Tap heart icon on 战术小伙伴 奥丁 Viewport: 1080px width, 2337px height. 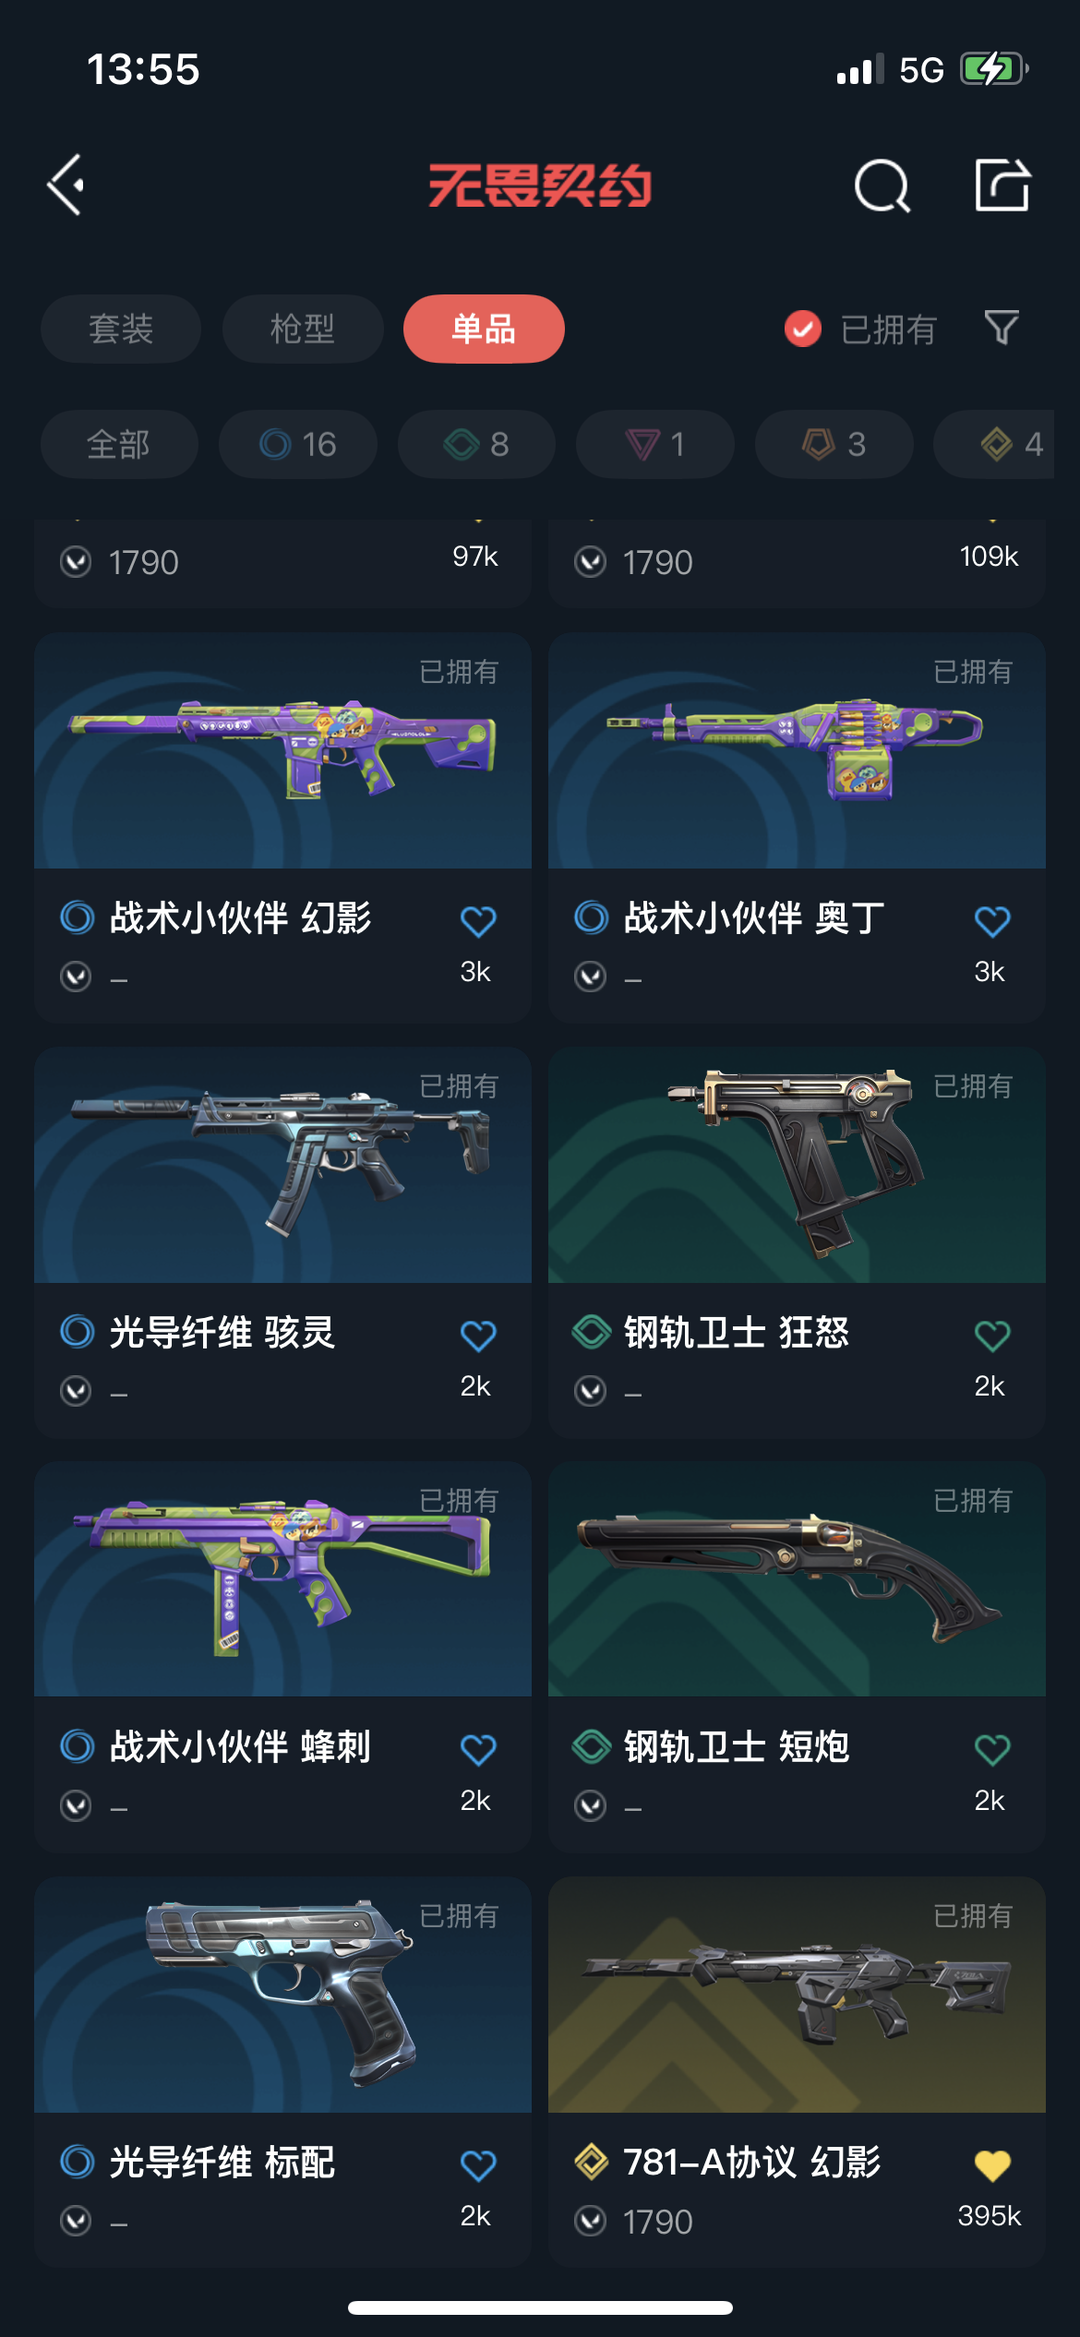992,920
